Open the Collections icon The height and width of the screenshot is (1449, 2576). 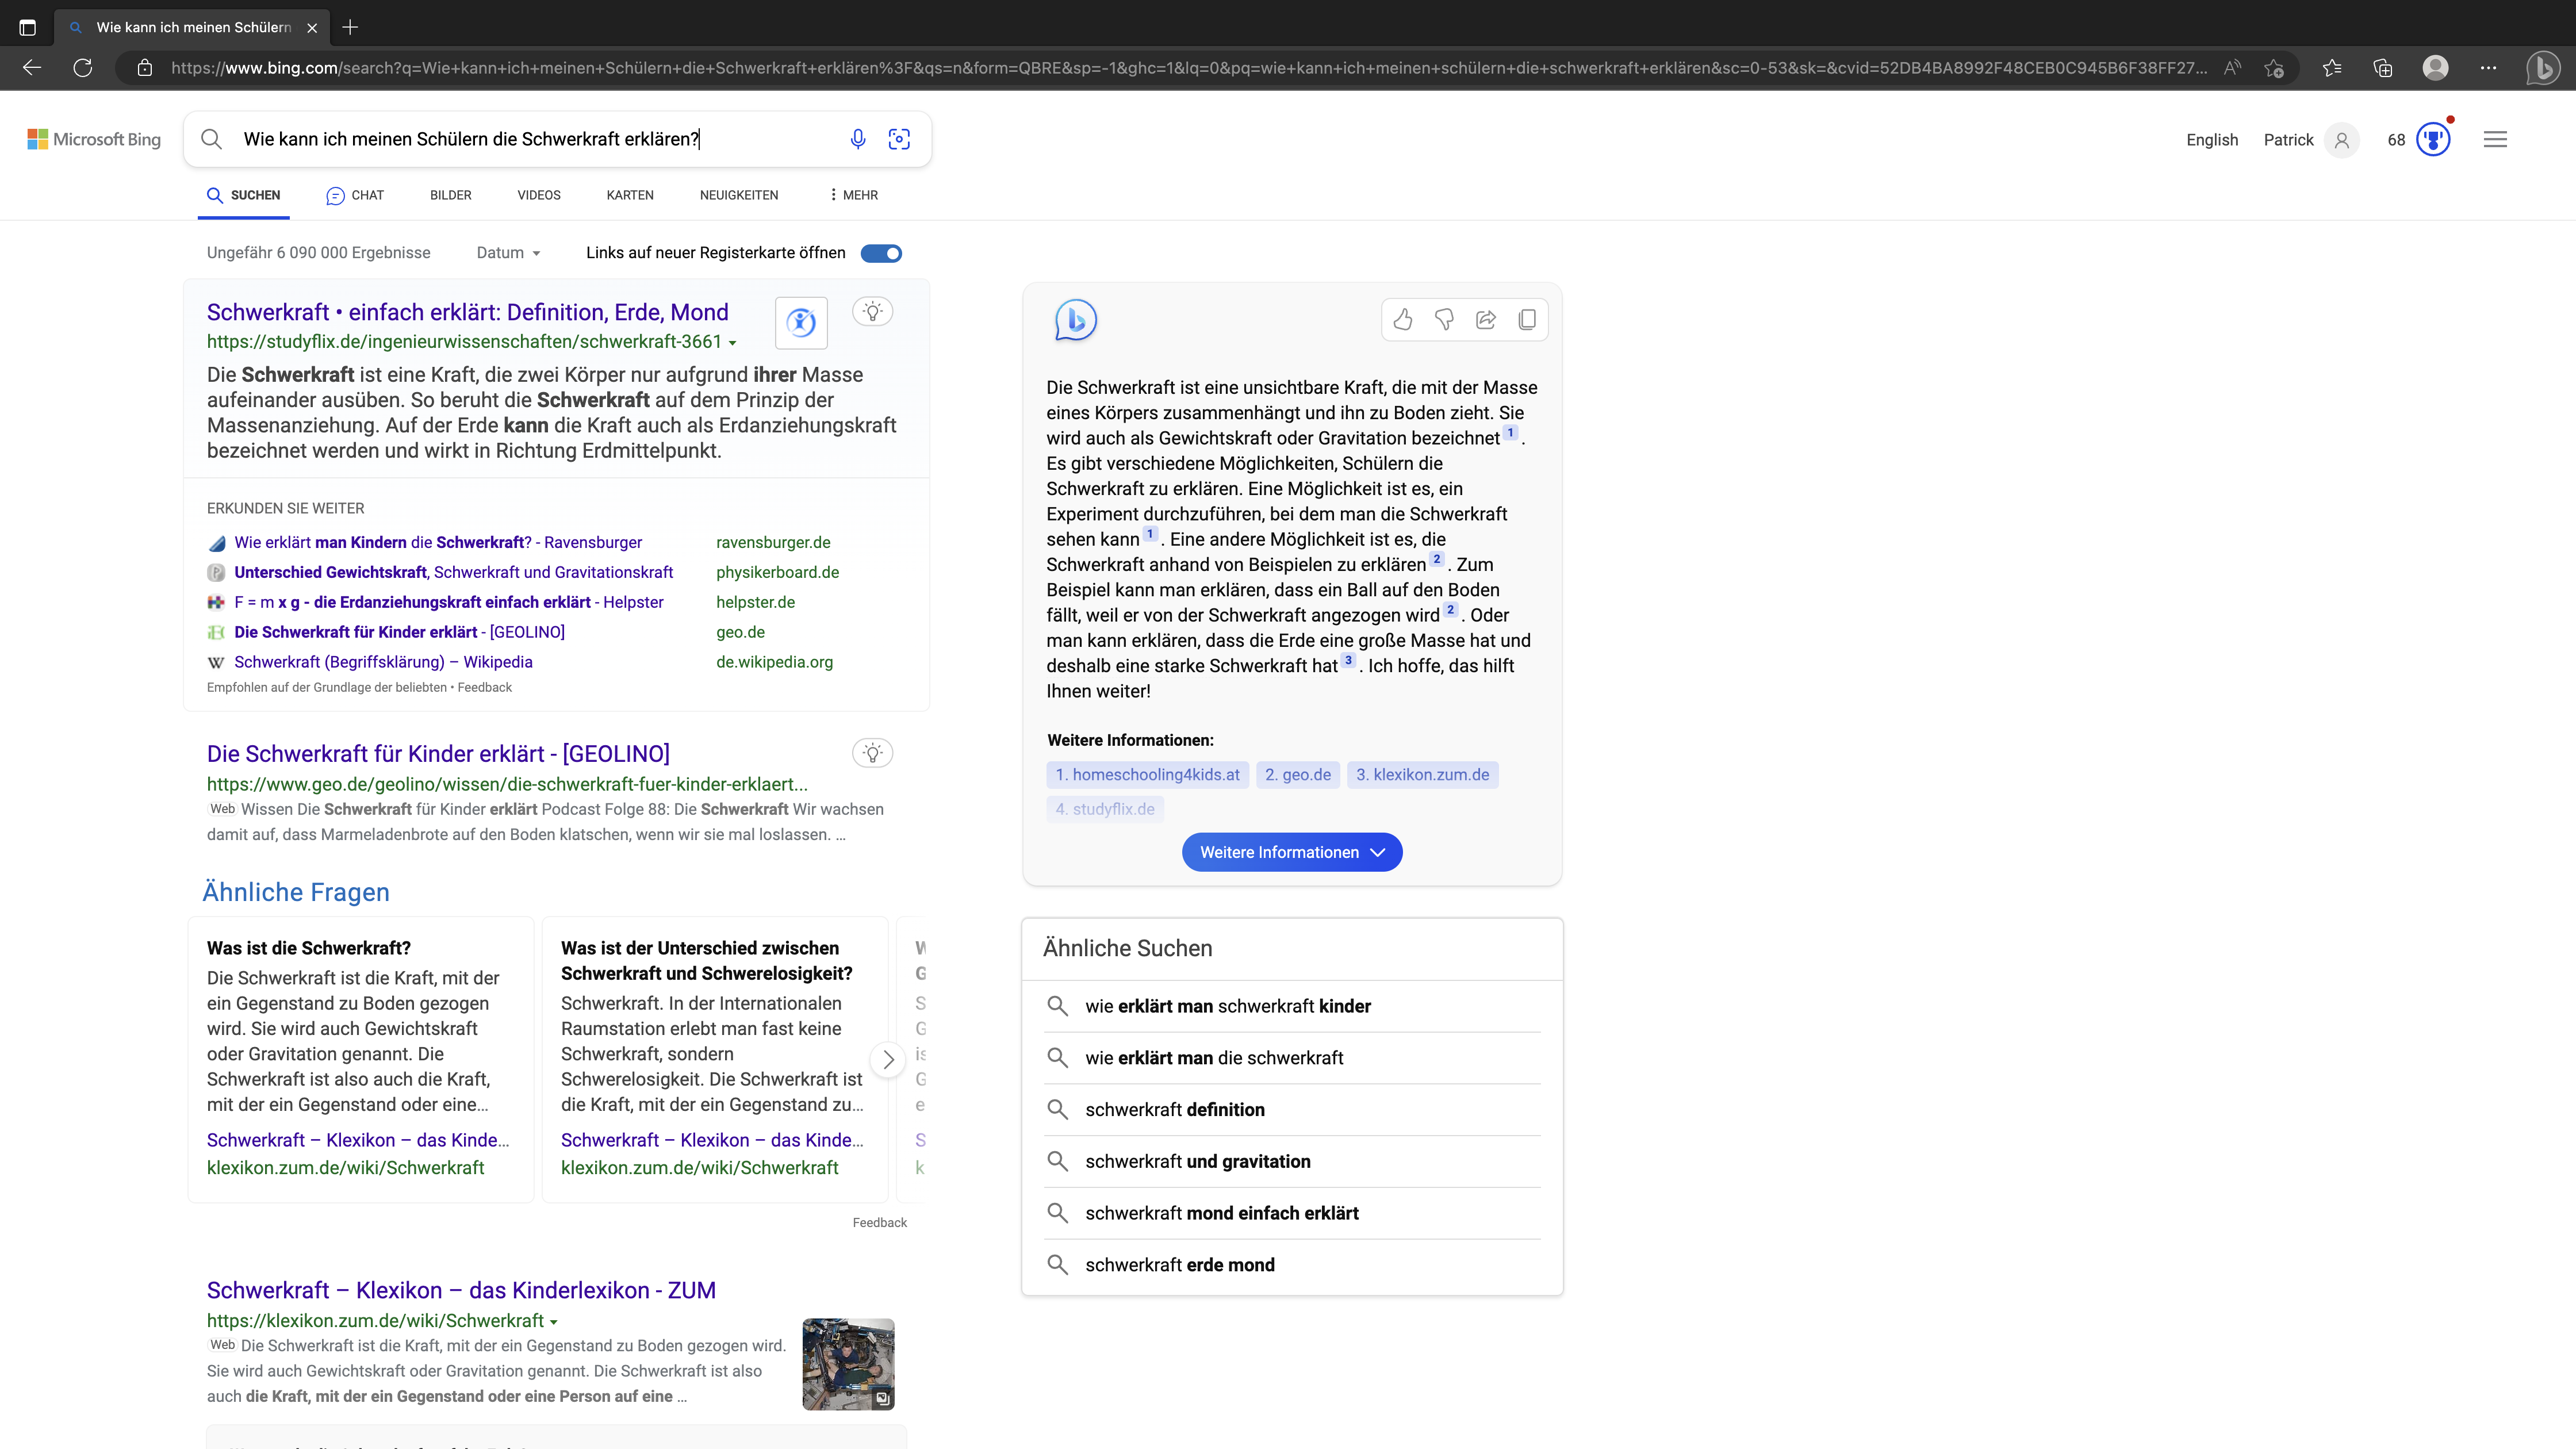pyautogui.click(x=2383, y=68)
